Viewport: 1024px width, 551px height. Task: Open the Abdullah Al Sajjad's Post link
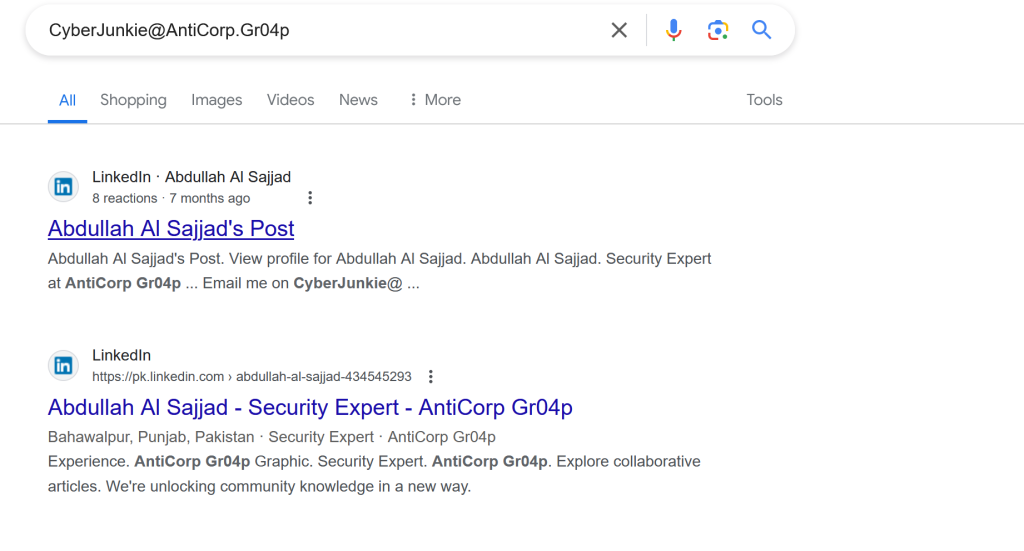(x=171, y=228)
